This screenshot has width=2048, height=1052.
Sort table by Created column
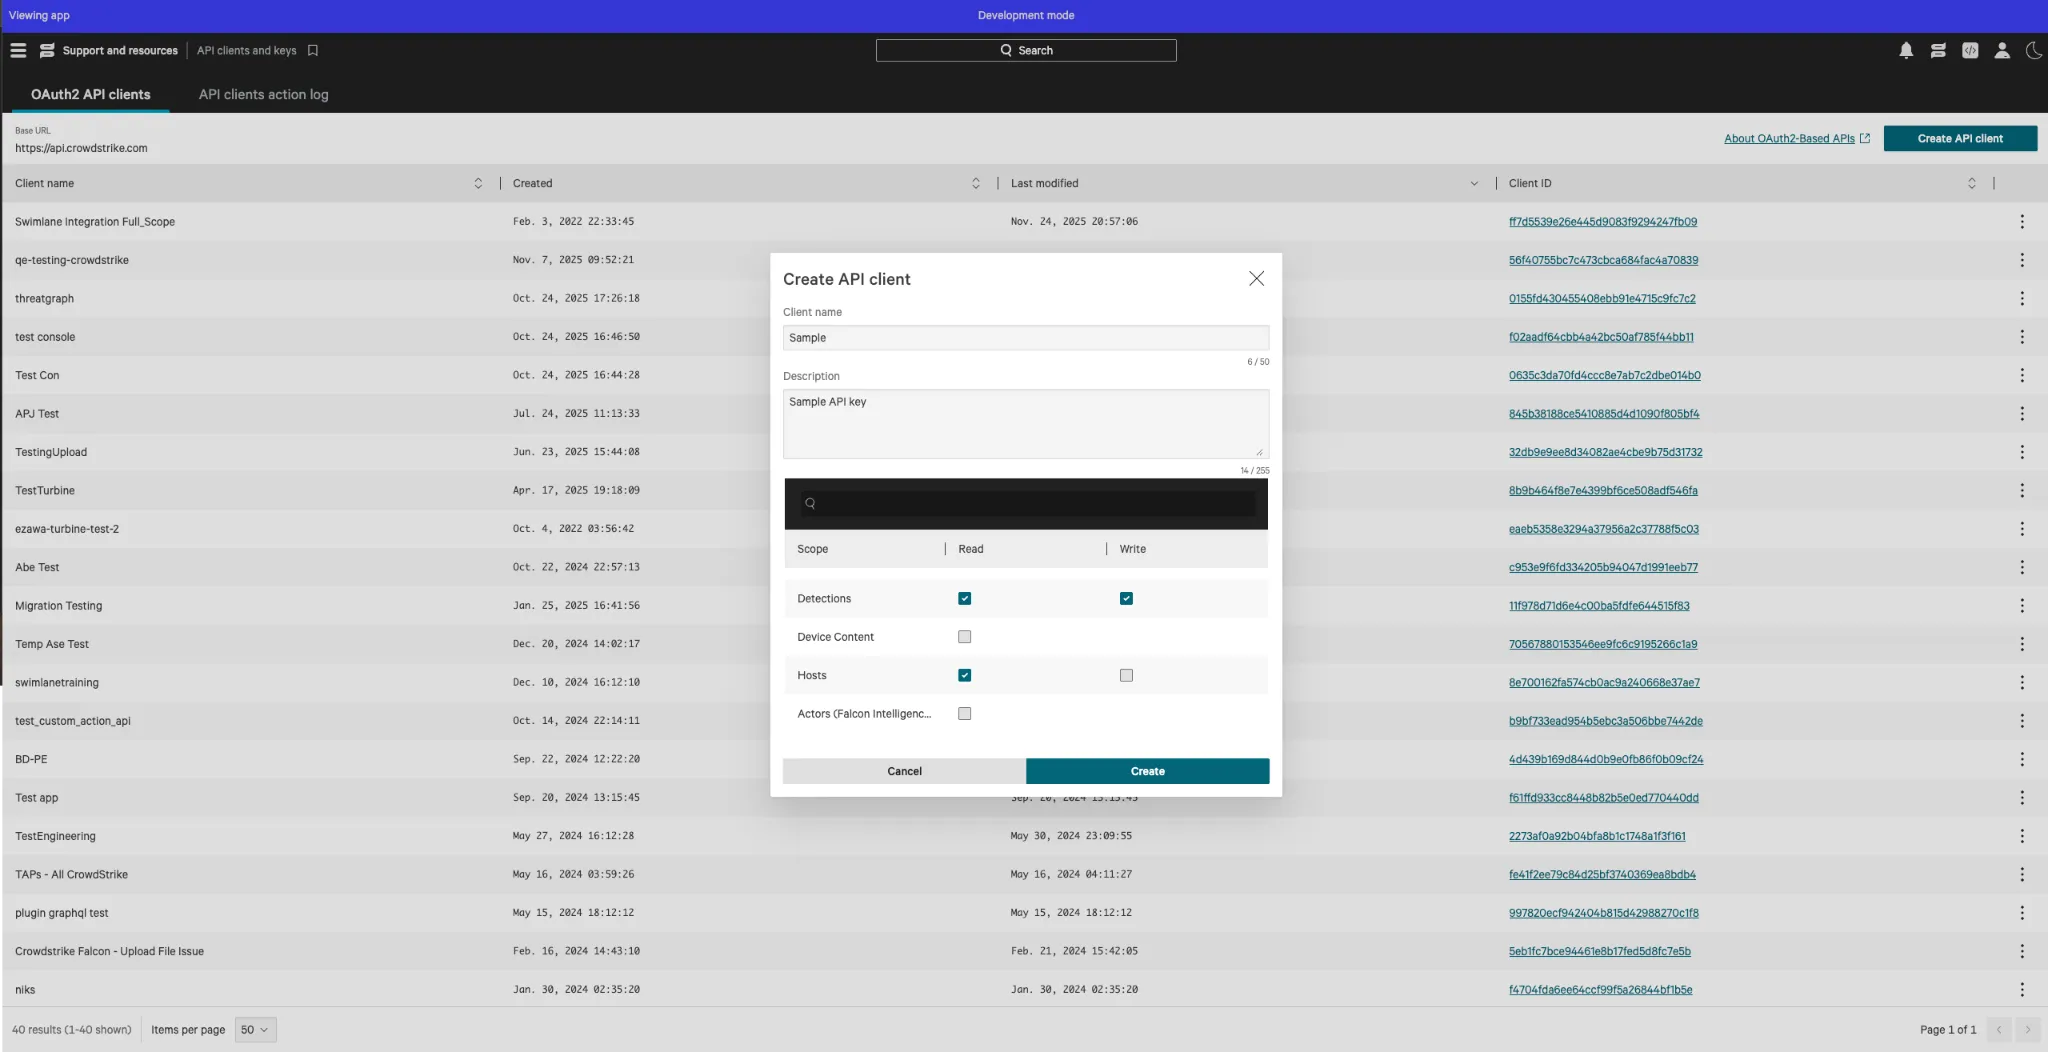coord(976,183)
